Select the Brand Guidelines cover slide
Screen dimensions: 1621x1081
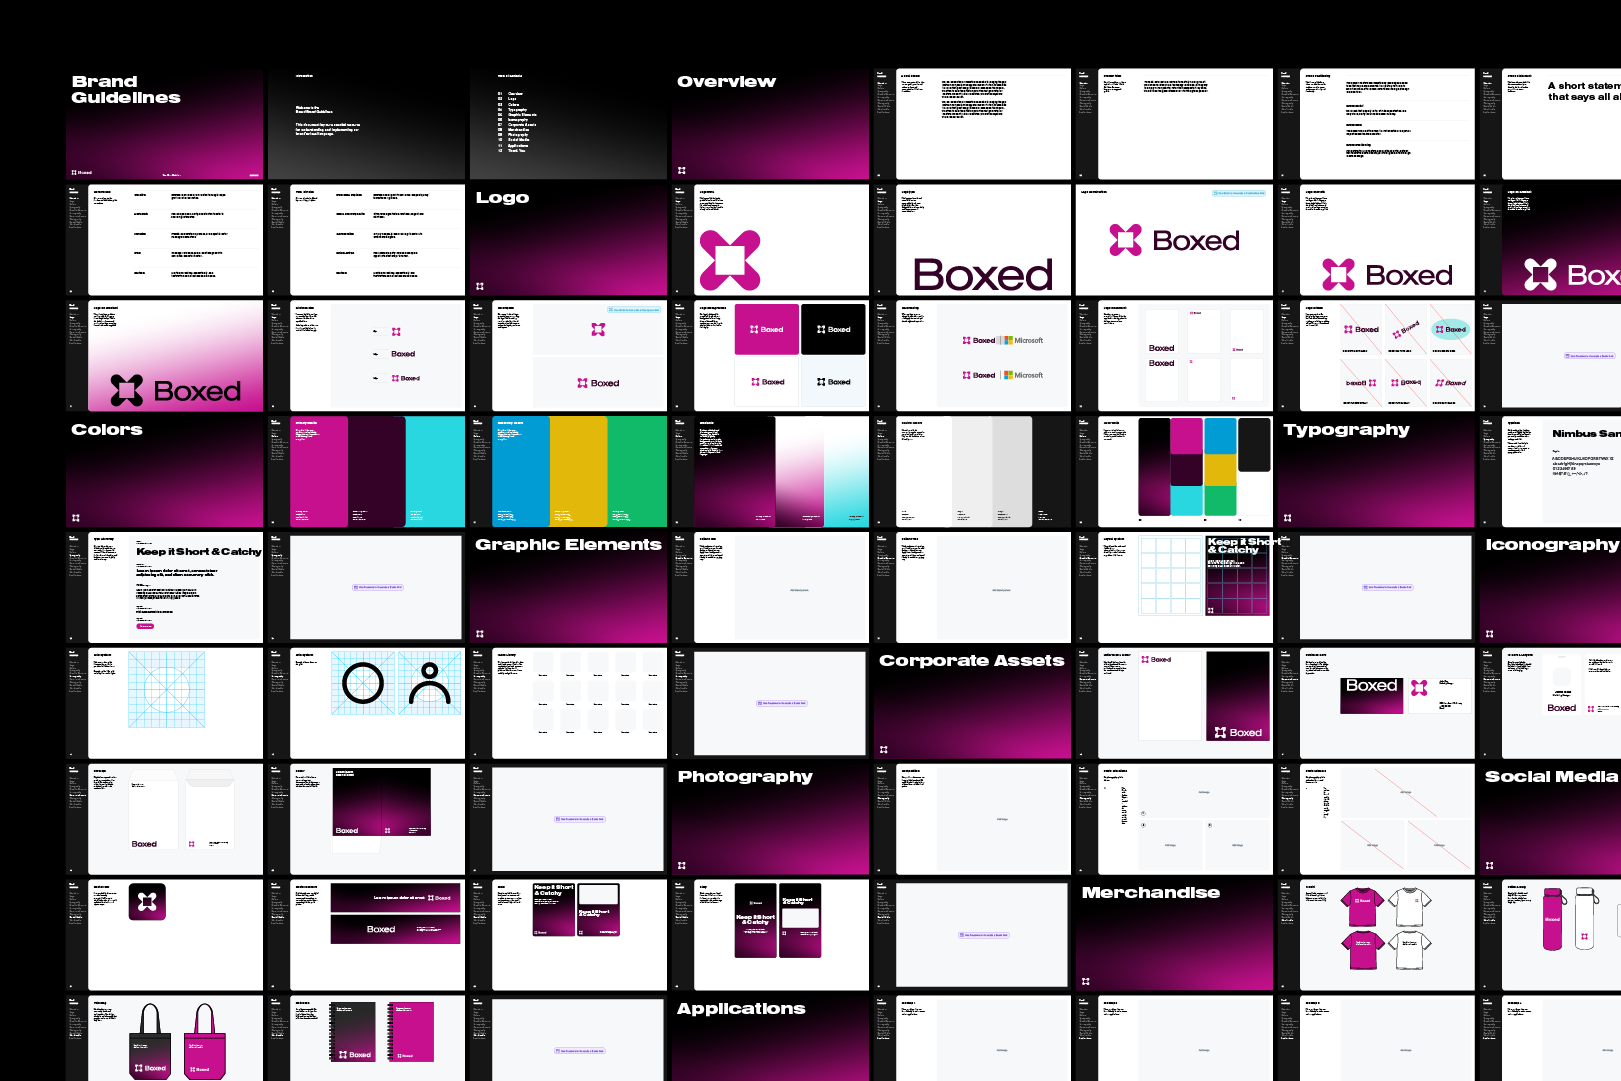click(165, 124)
